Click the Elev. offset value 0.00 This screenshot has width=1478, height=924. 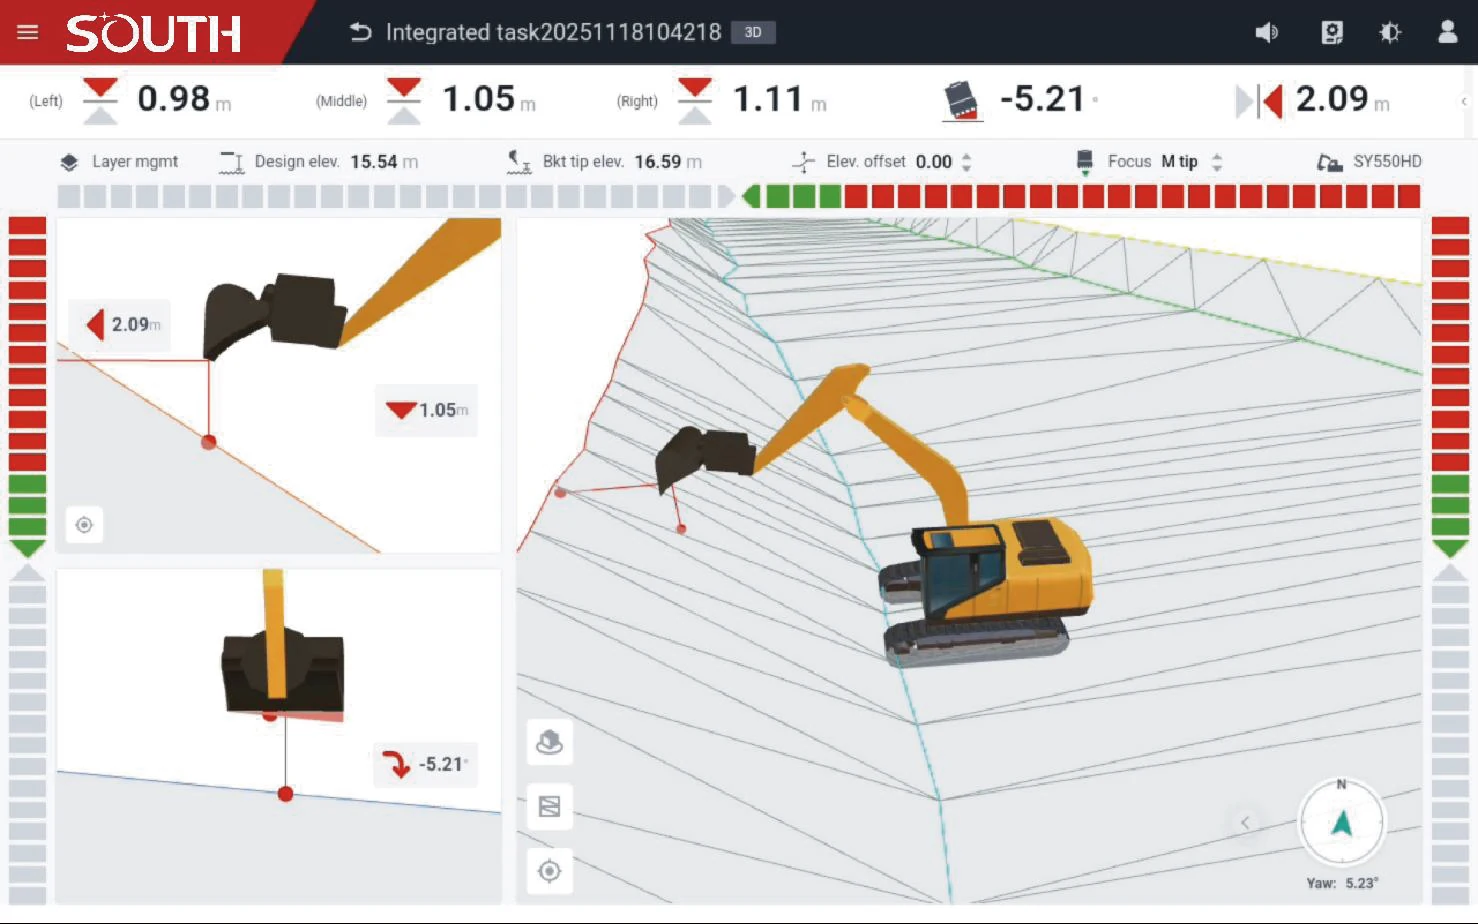pyautogui.click(x=934, y=162)
